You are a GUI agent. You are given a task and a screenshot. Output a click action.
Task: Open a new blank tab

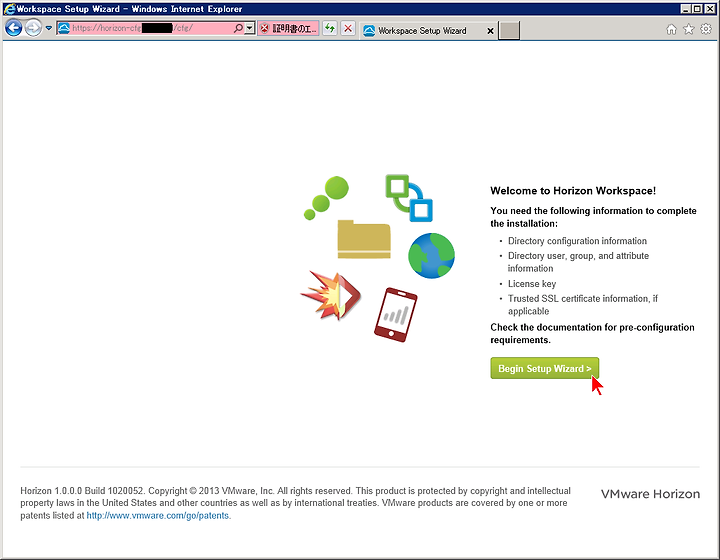point(509,30)
